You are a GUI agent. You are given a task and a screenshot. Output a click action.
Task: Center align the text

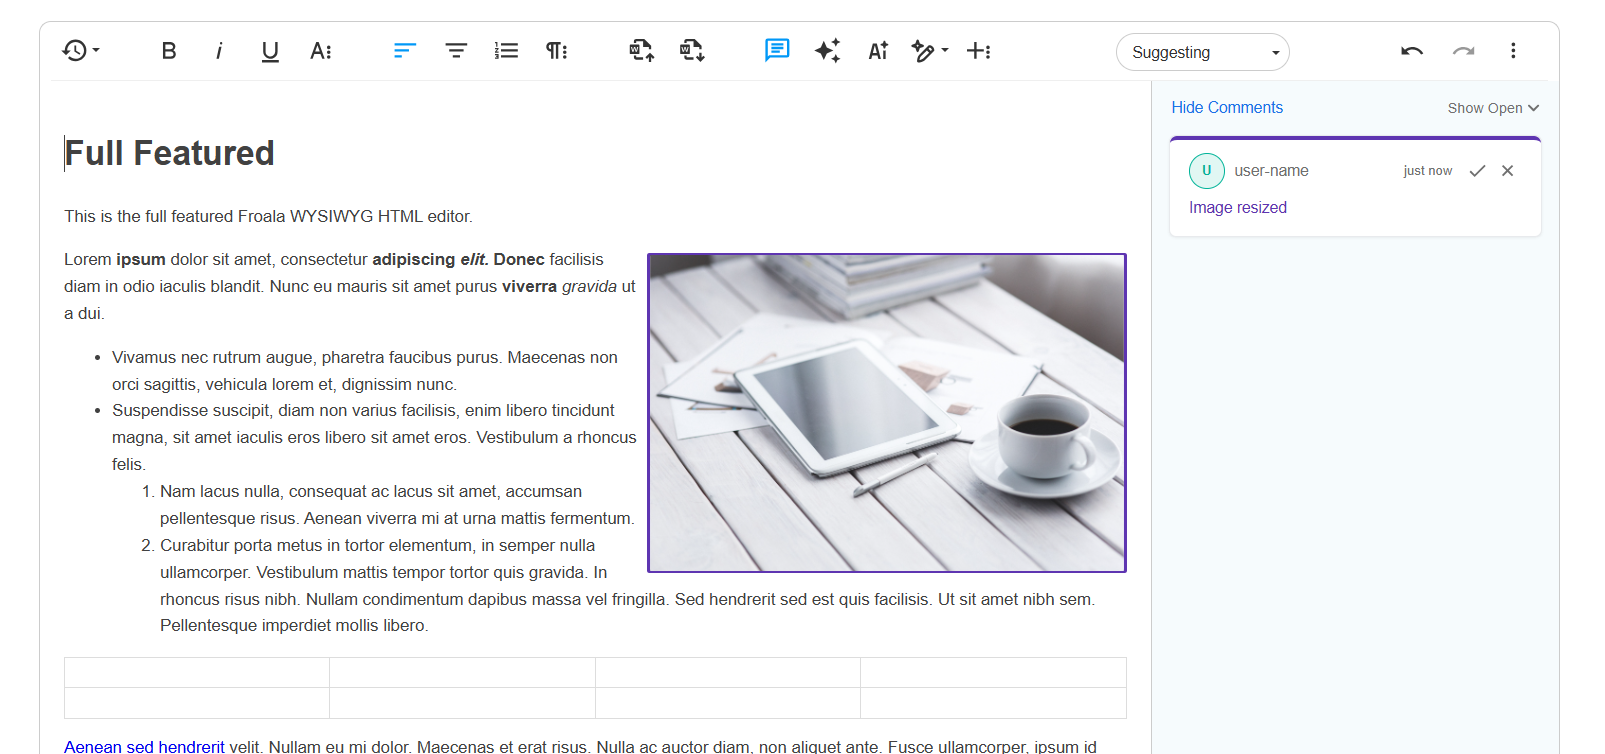456,51
